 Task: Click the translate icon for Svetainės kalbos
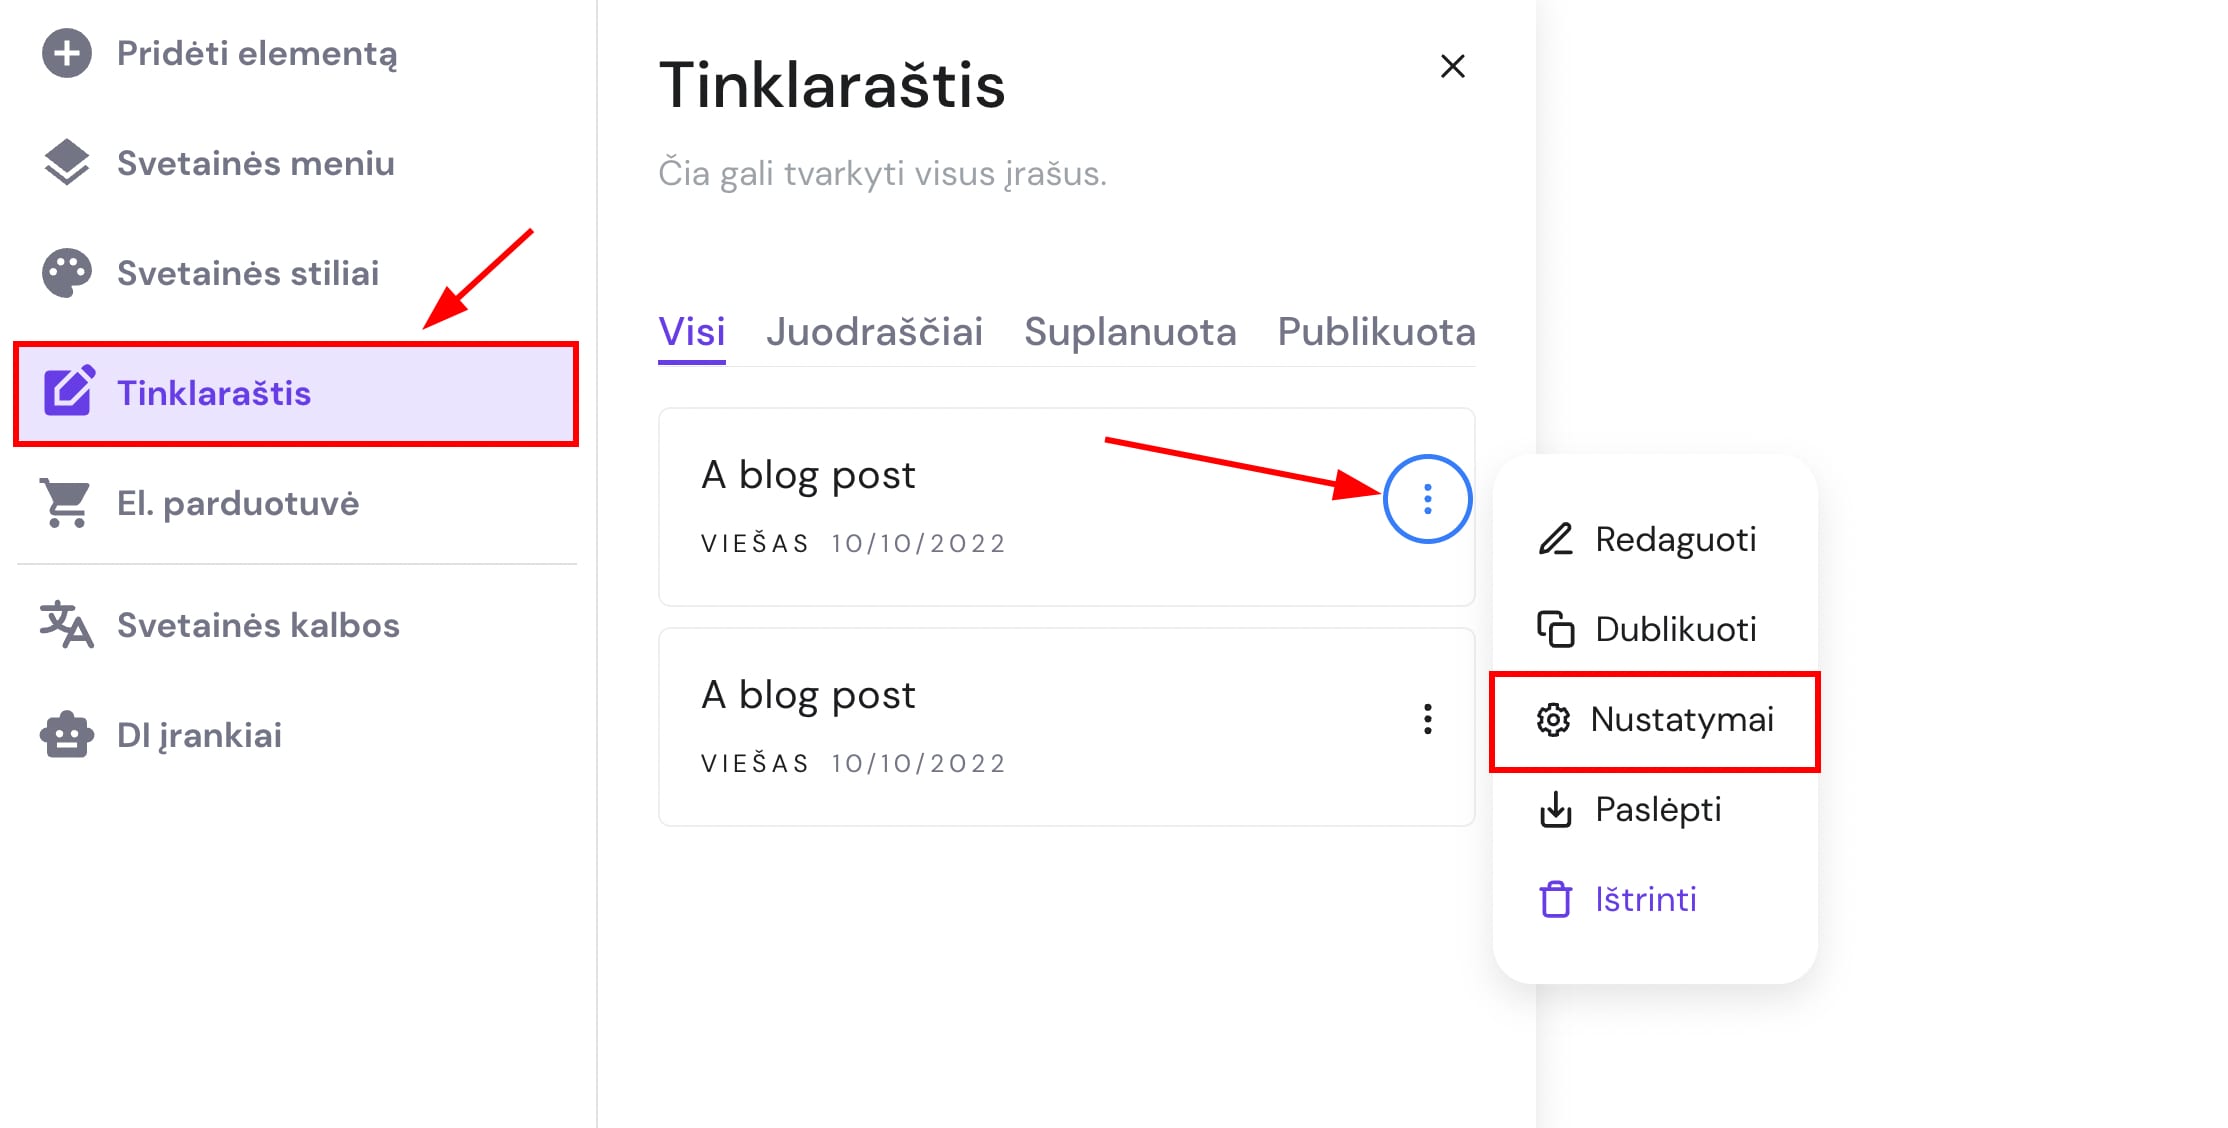pos(66,625)
